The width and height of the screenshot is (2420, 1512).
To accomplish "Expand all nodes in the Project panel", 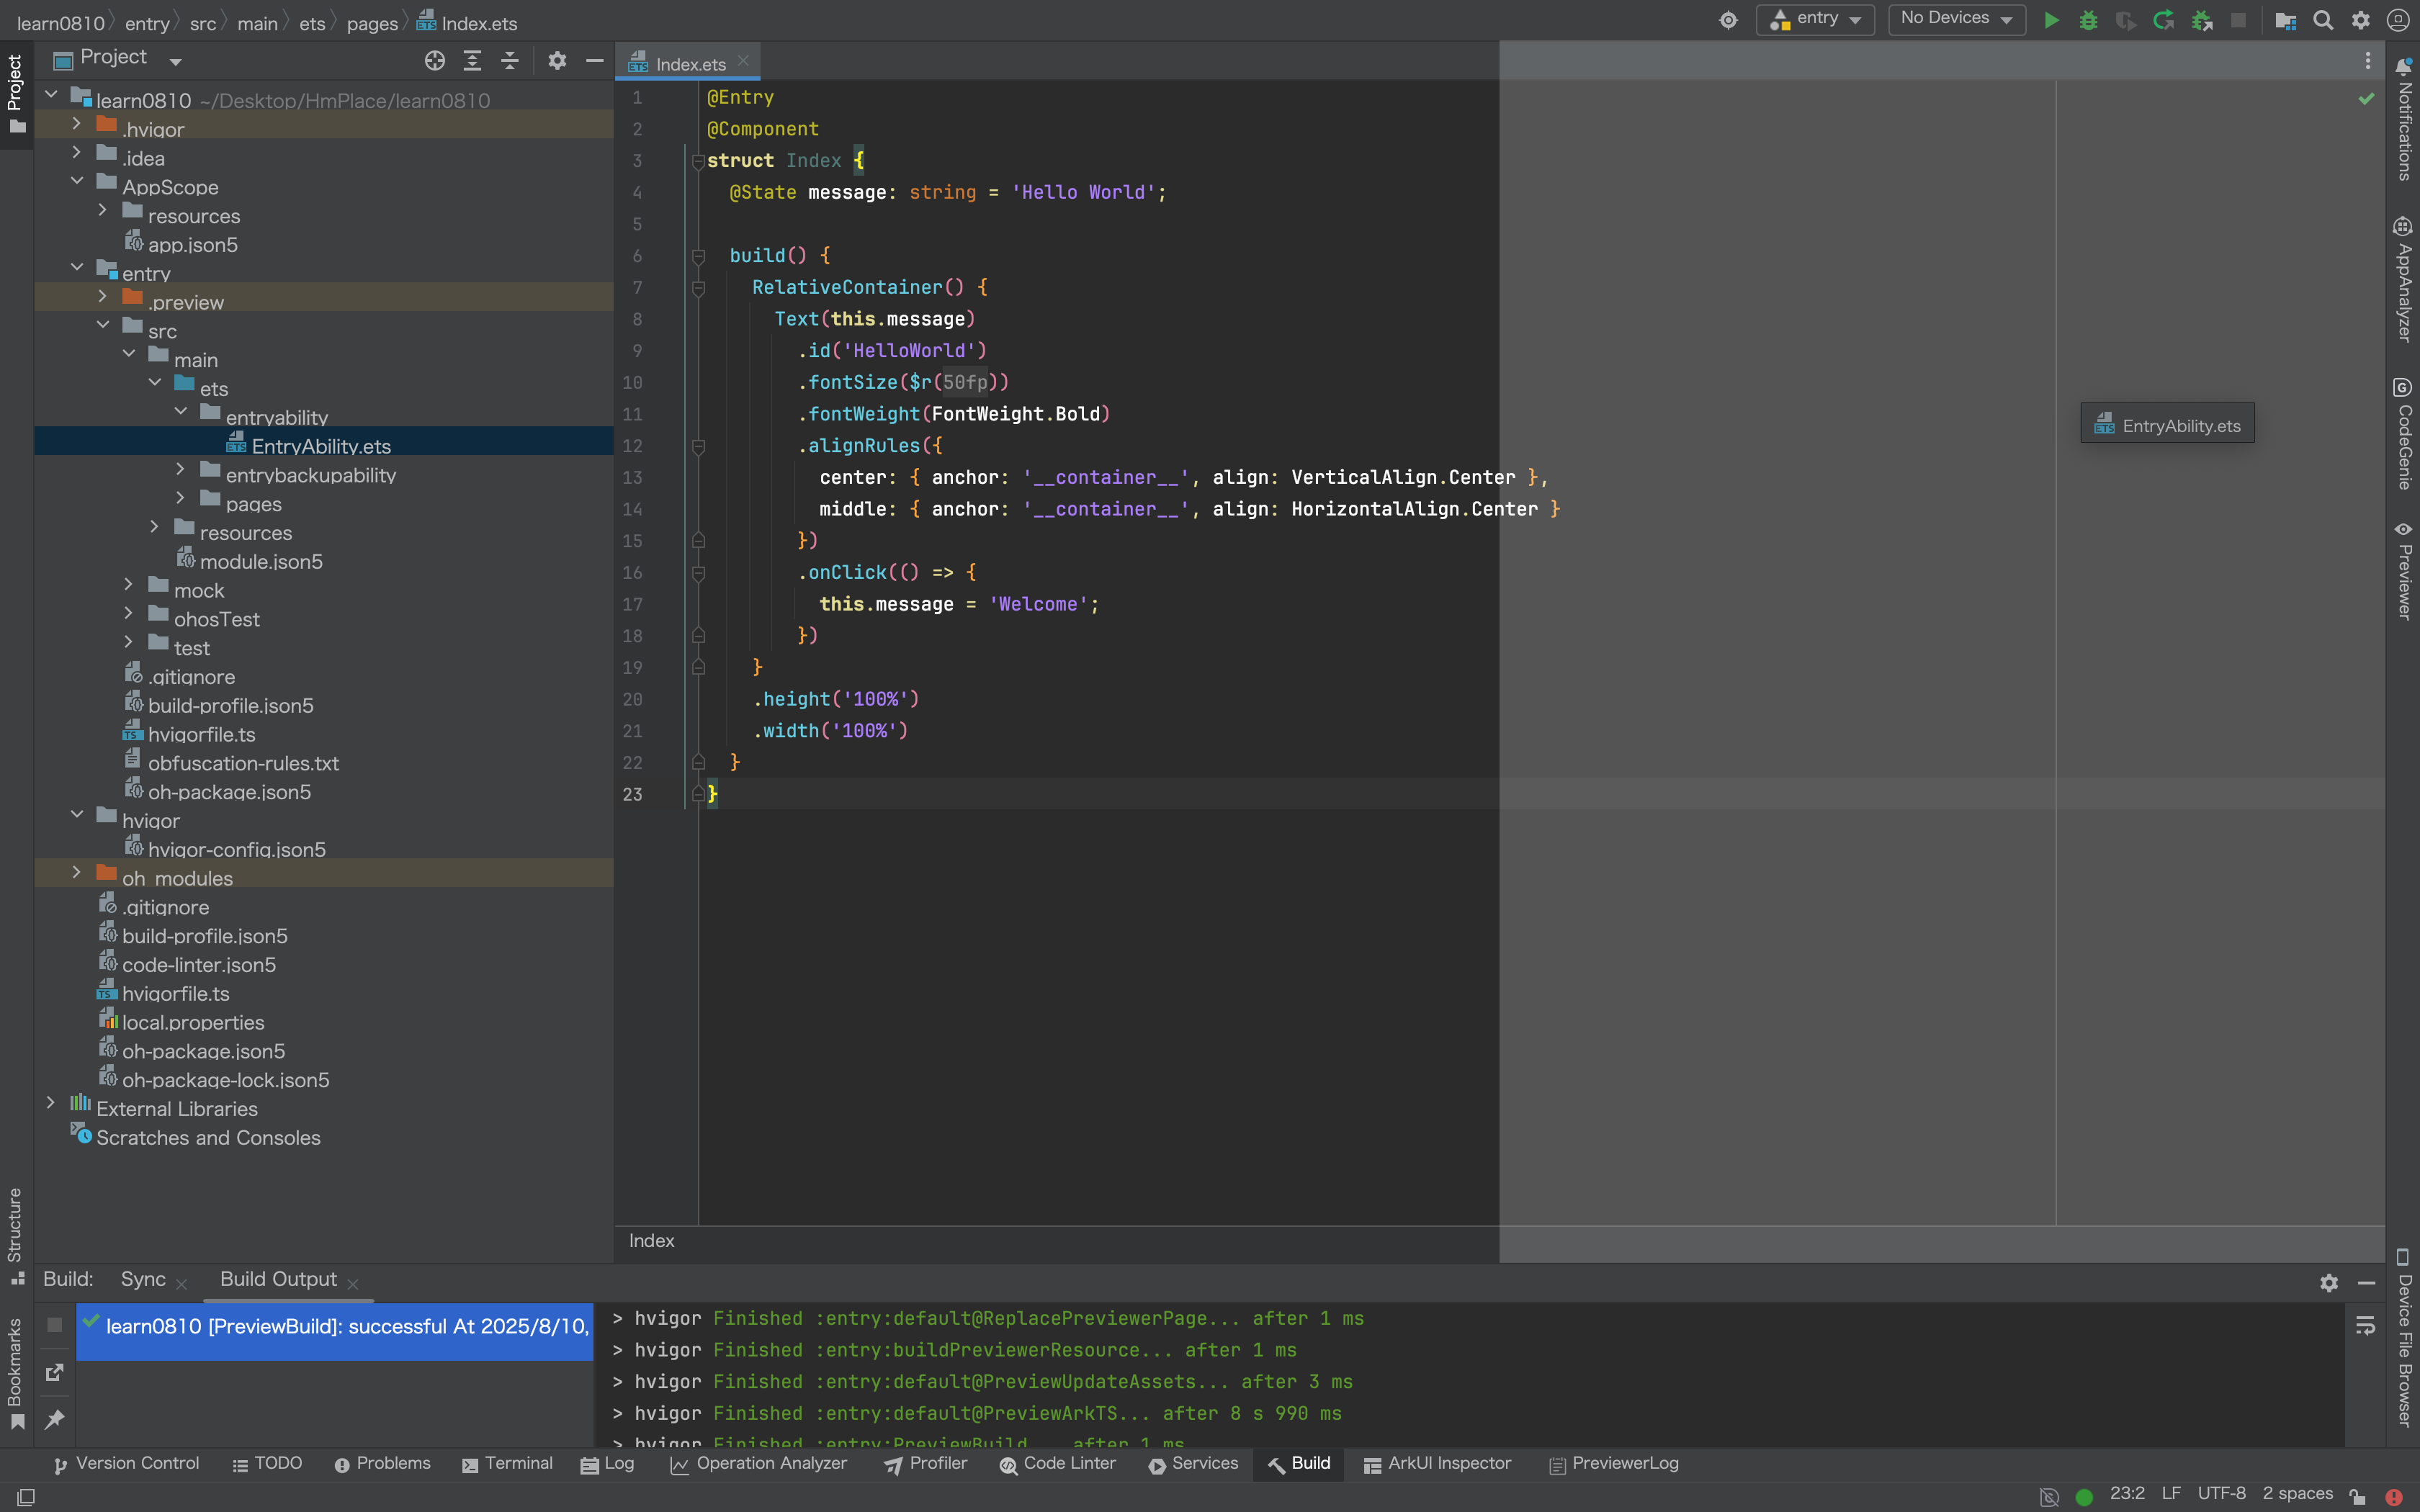I will (x=472, y=61).
